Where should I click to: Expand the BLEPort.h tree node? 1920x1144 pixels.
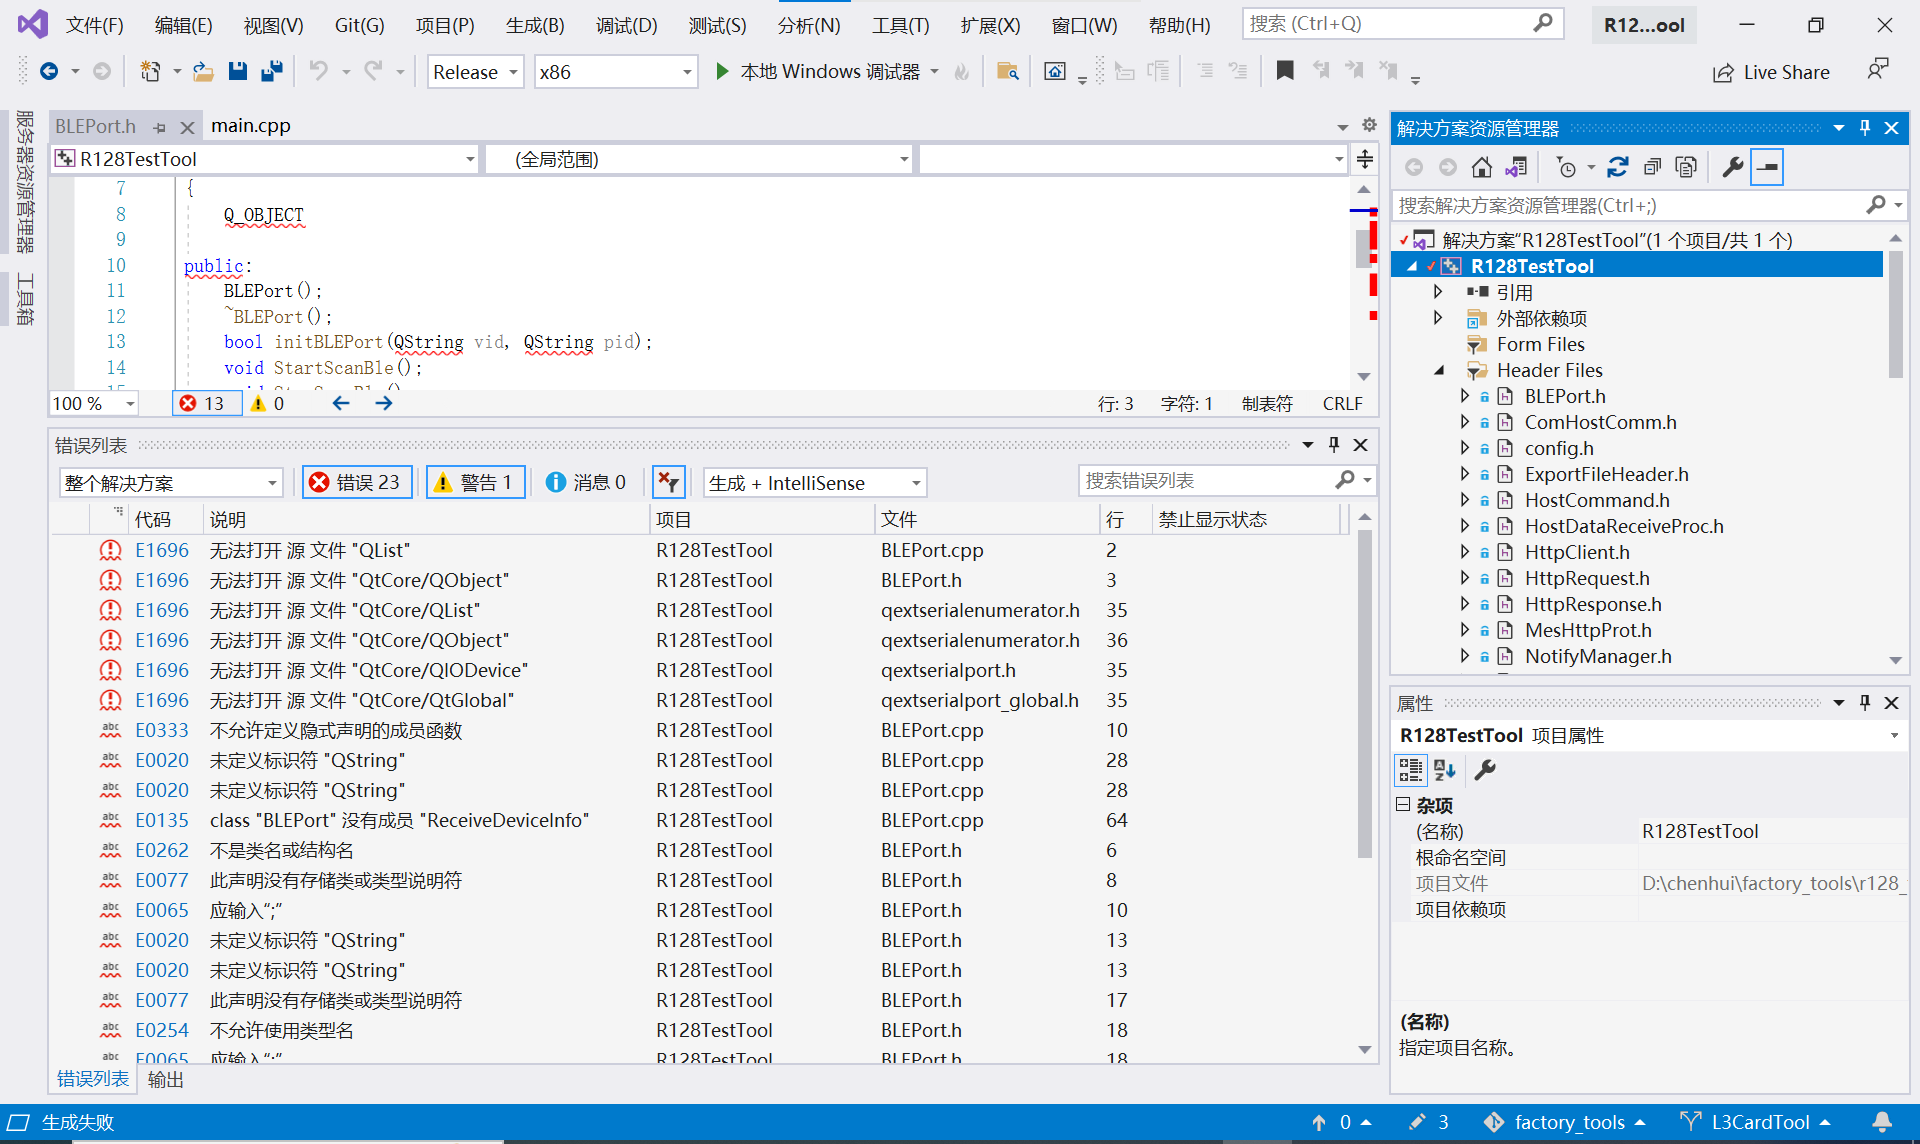pos(1465,396)
